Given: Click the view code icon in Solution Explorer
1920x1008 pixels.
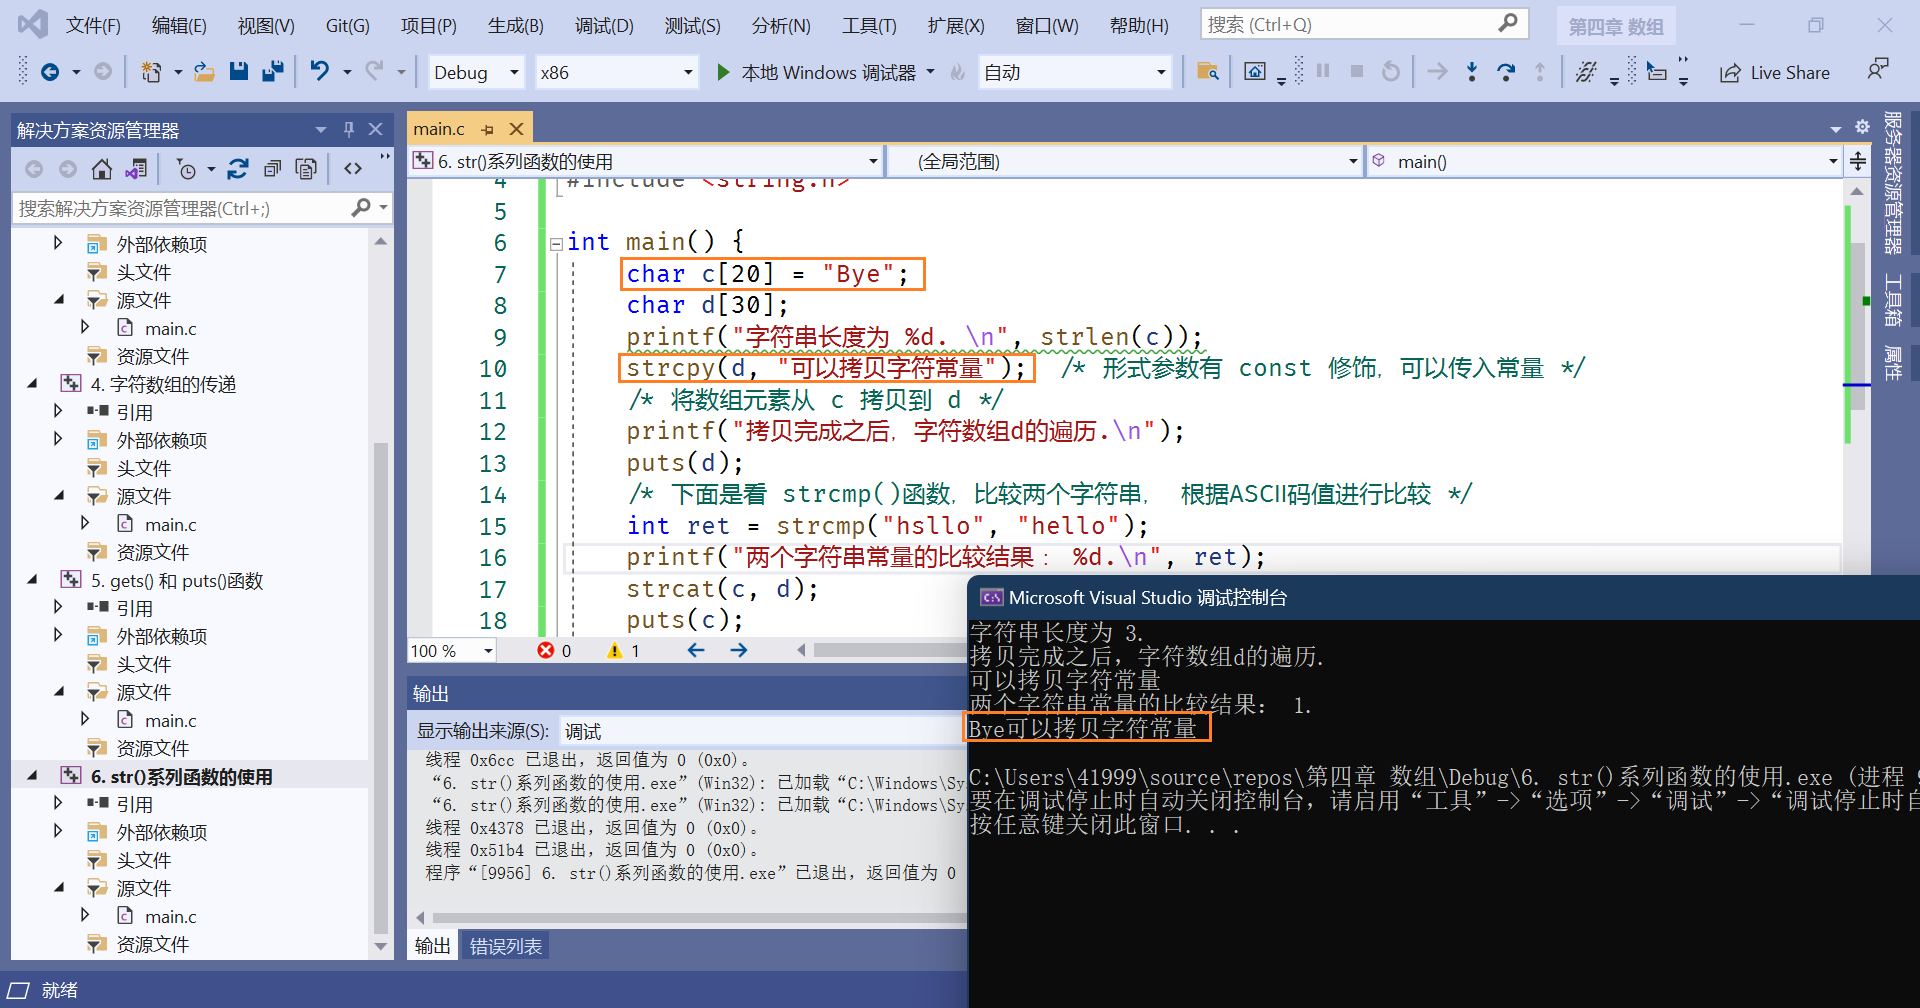Looking at the screenshot, I should [x=353, y=169].
